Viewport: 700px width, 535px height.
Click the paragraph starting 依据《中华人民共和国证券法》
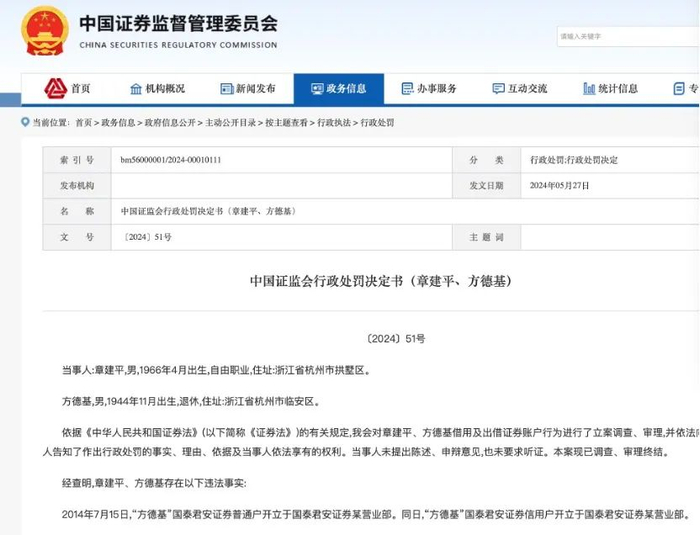(371, 442)
